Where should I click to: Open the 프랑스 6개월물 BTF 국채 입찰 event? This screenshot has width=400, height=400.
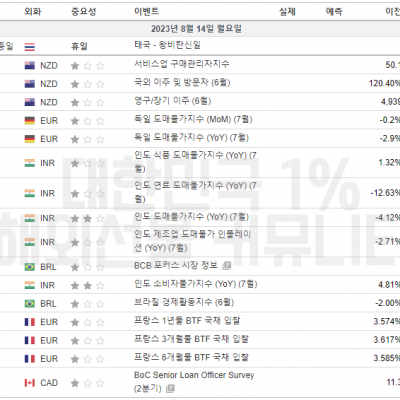tap(191, 357)
